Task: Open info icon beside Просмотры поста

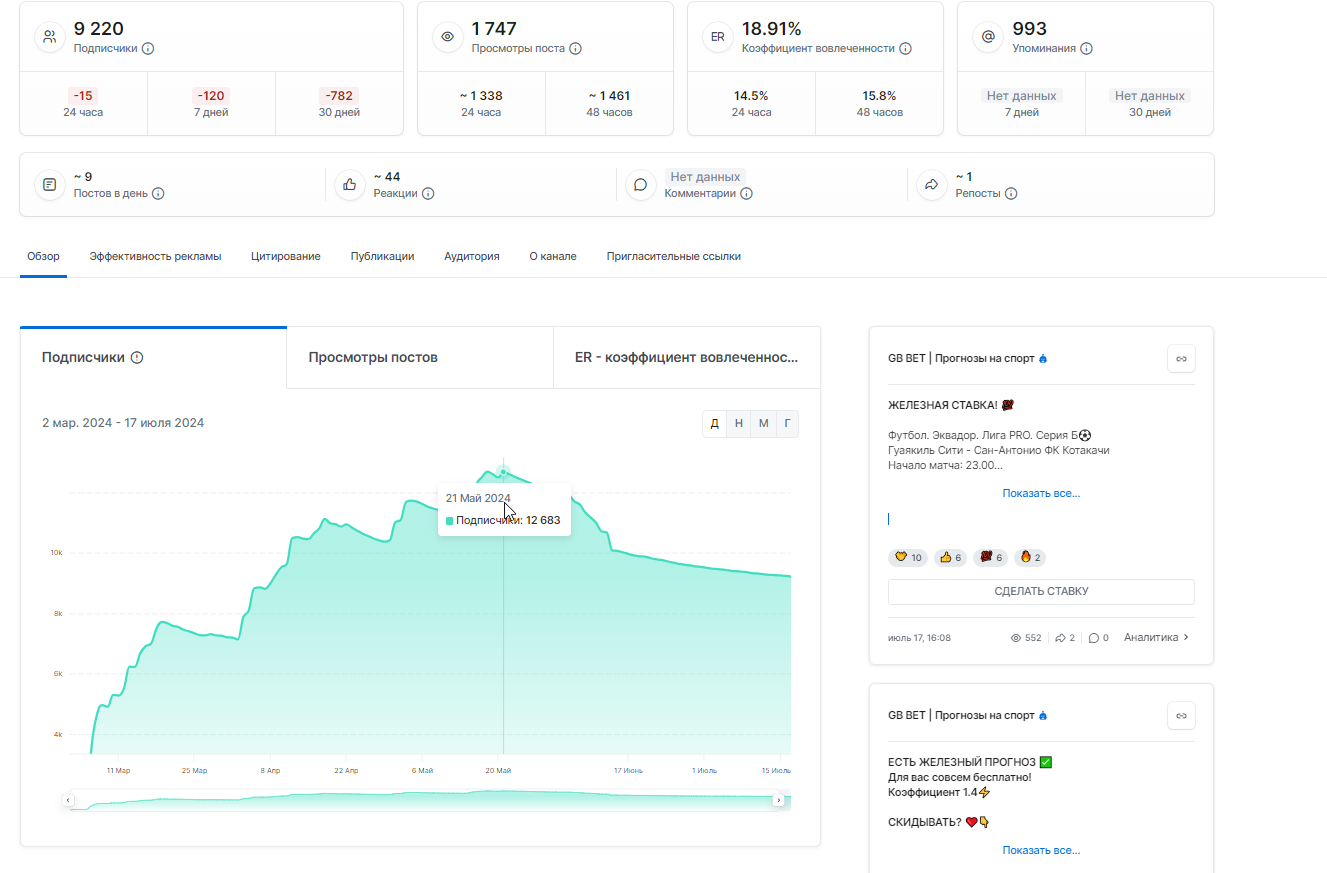Action: pos(575,48)
